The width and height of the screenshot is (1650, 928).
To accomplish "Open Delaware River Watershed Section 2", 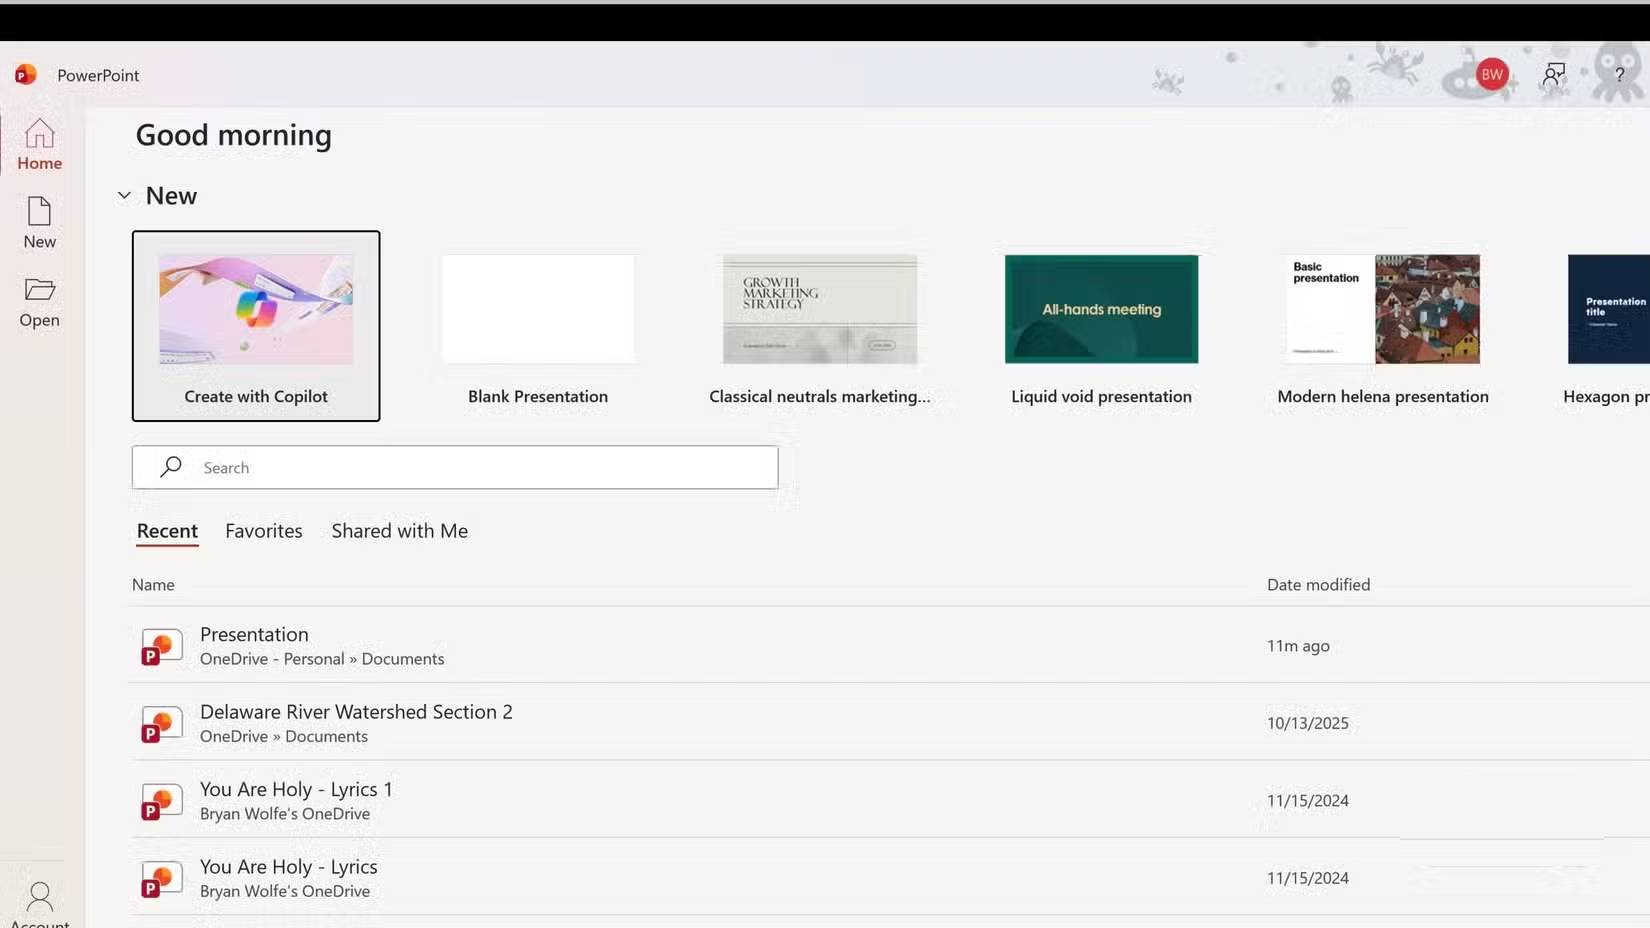I will point(356,712).
